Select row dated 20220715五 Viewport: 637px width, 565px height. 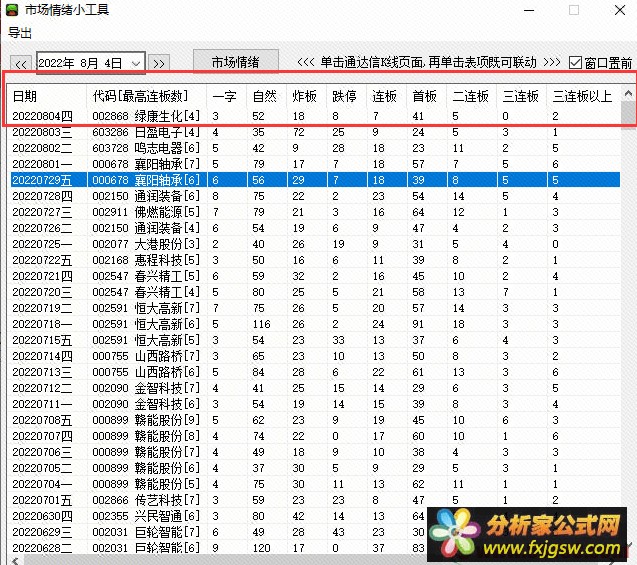tap(313, 340)
